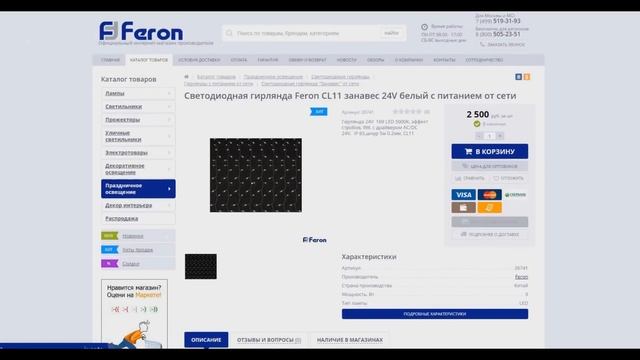Open the 'Контакты' menu item
This screenshot has height=360, width=640.
444,60
